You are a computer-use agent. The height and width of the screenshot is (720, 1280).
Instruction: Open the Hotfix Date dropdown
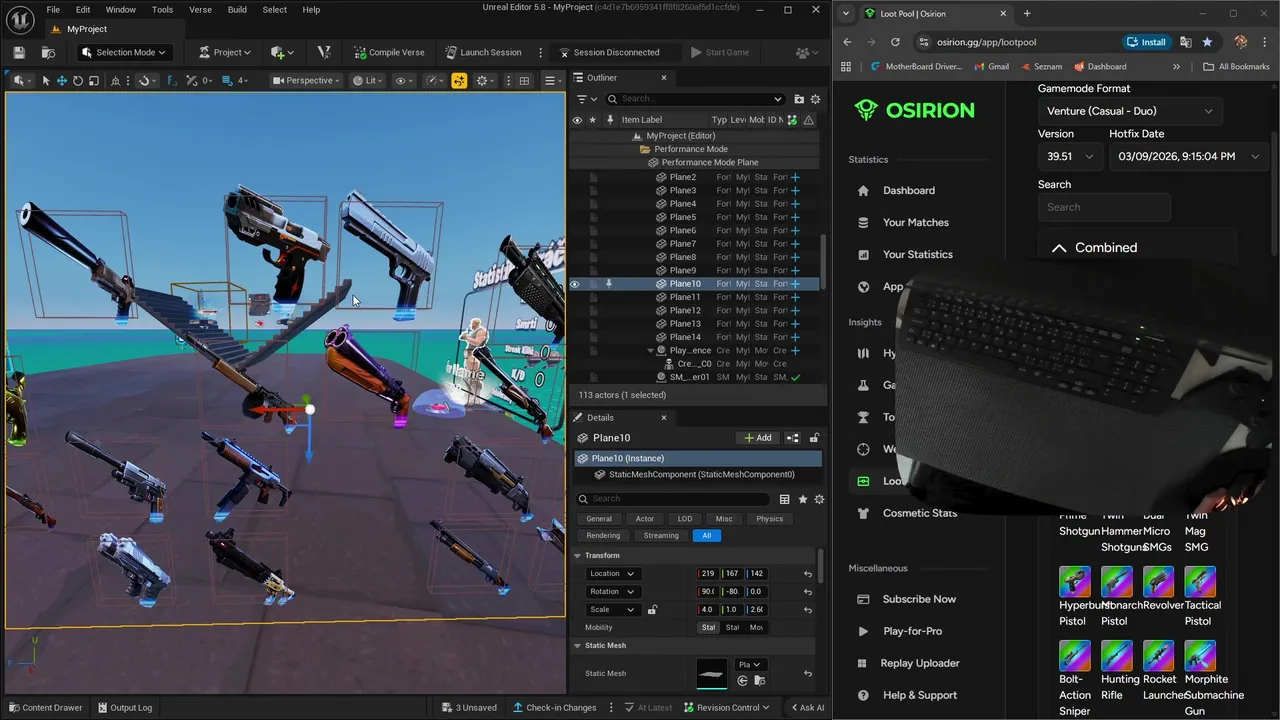(x=1187, y=156)
